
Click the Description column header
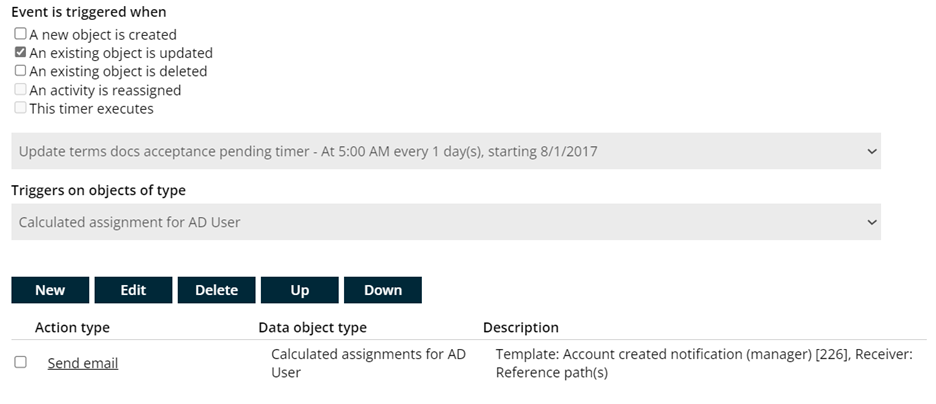click(x=521, y=328)
